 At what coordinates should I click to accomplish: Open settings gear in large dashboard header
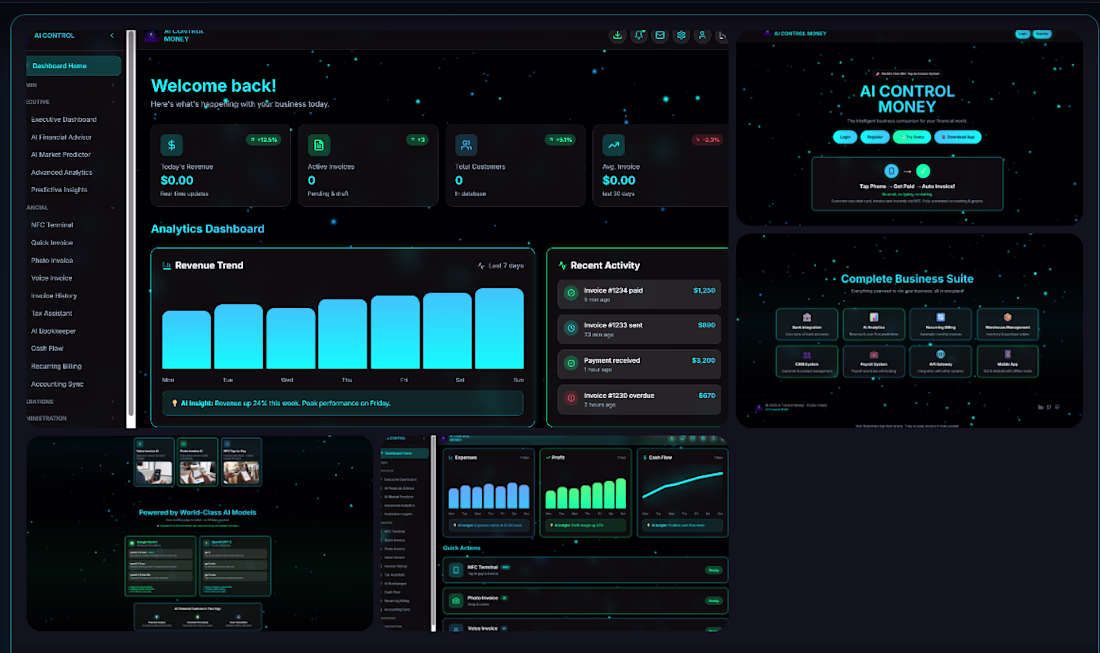point(681,35)
